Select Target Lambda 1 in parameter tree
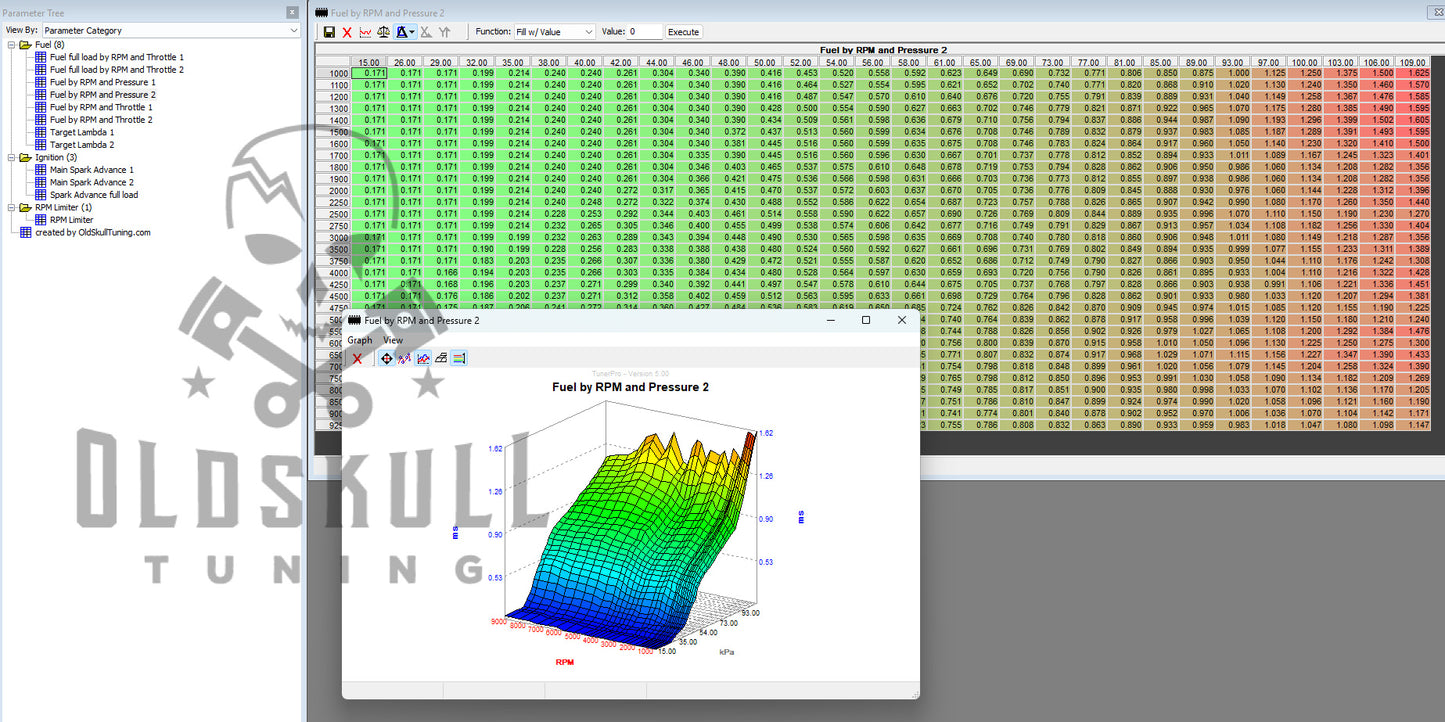This screenshot has height=722, width=1445. [x=82, y=132]
